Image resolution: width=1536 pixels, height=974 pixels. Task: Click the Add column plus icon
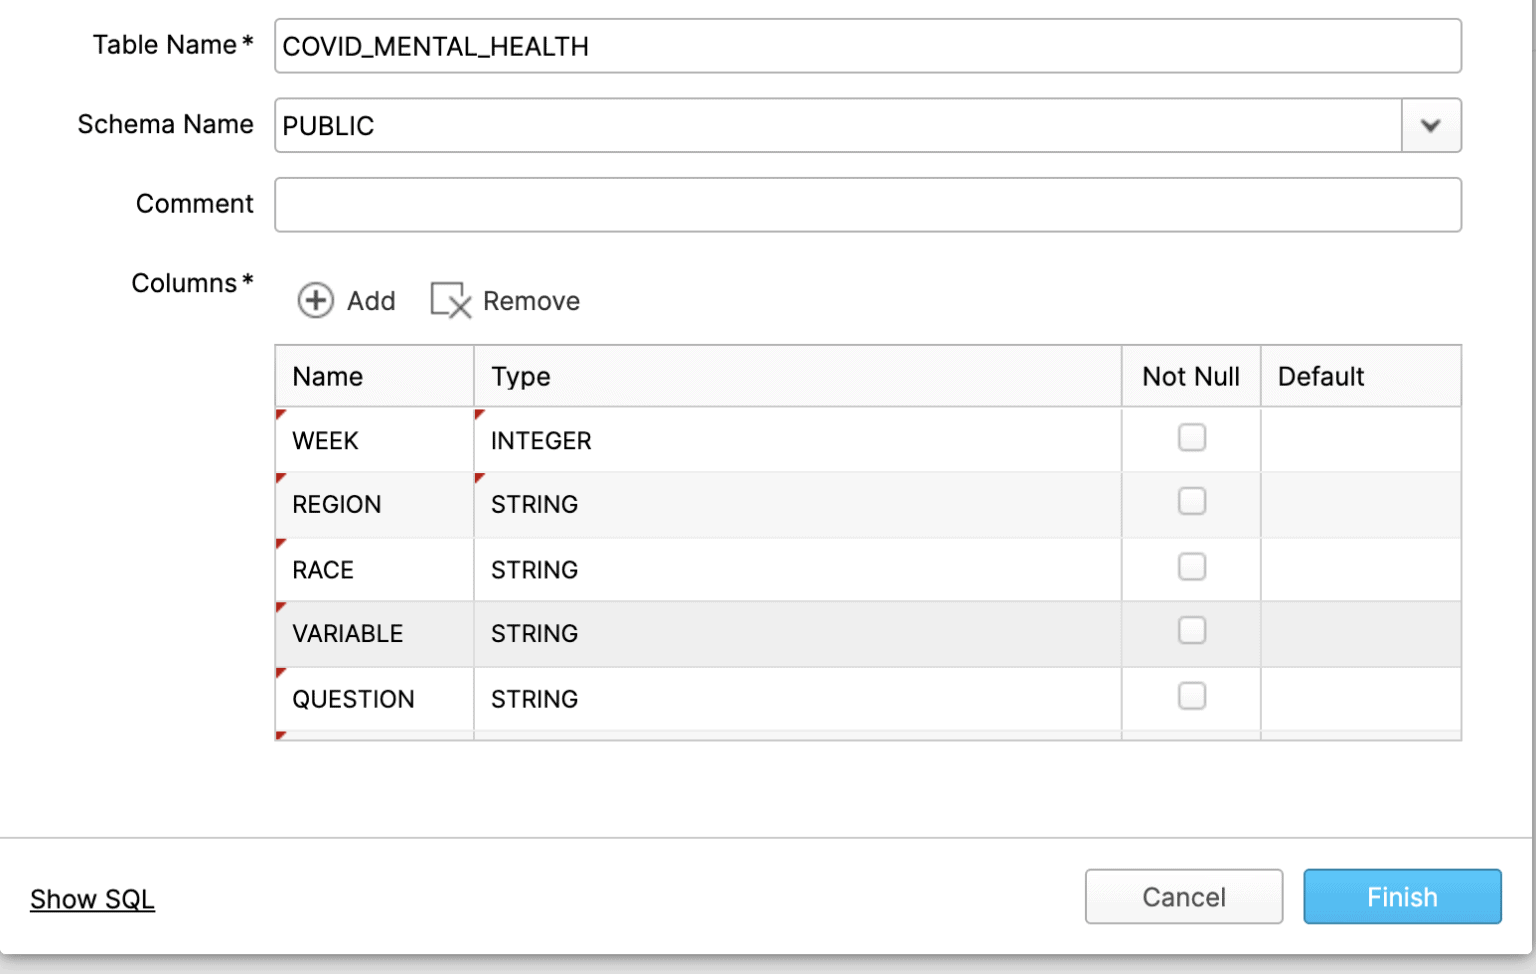(x=315, y=300)
